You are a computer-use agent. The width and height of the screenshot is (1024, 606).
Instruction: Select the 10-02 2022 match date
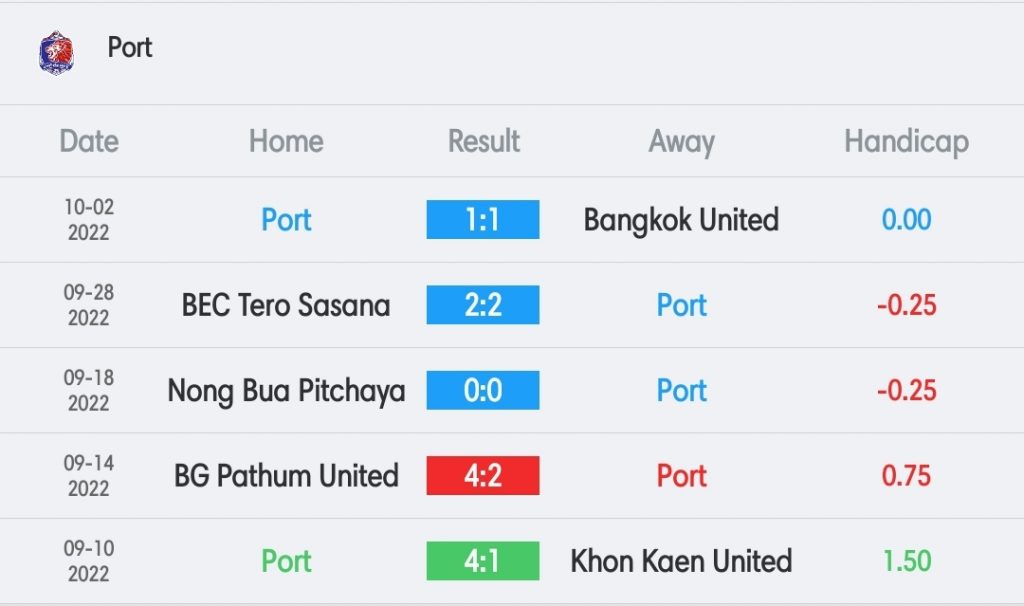(x=89, y=219)
